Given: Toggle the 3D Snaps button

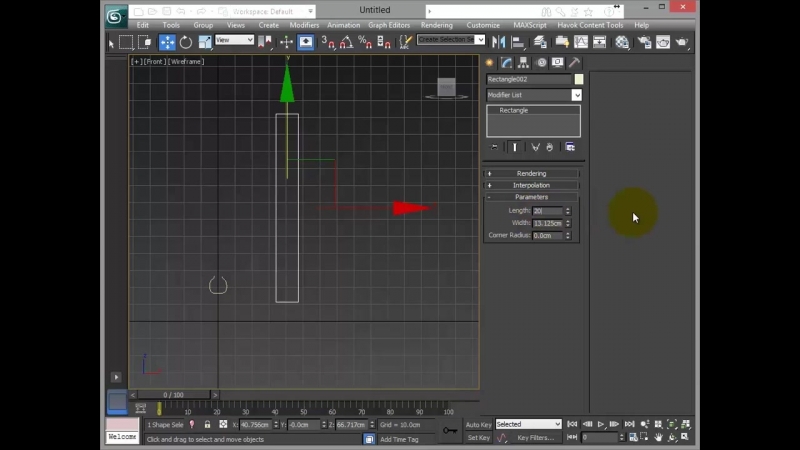Looking at the screenshot, I should [328, 42].
